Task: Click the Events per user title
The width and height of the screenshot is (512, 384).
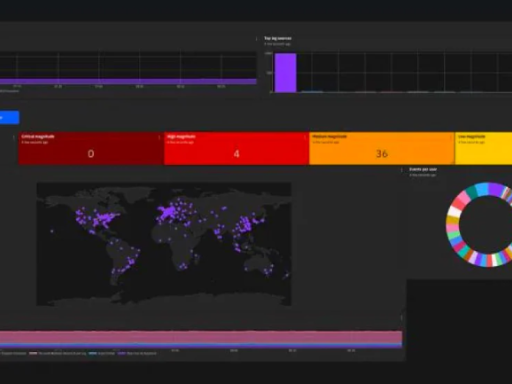Action: (423, 169)
